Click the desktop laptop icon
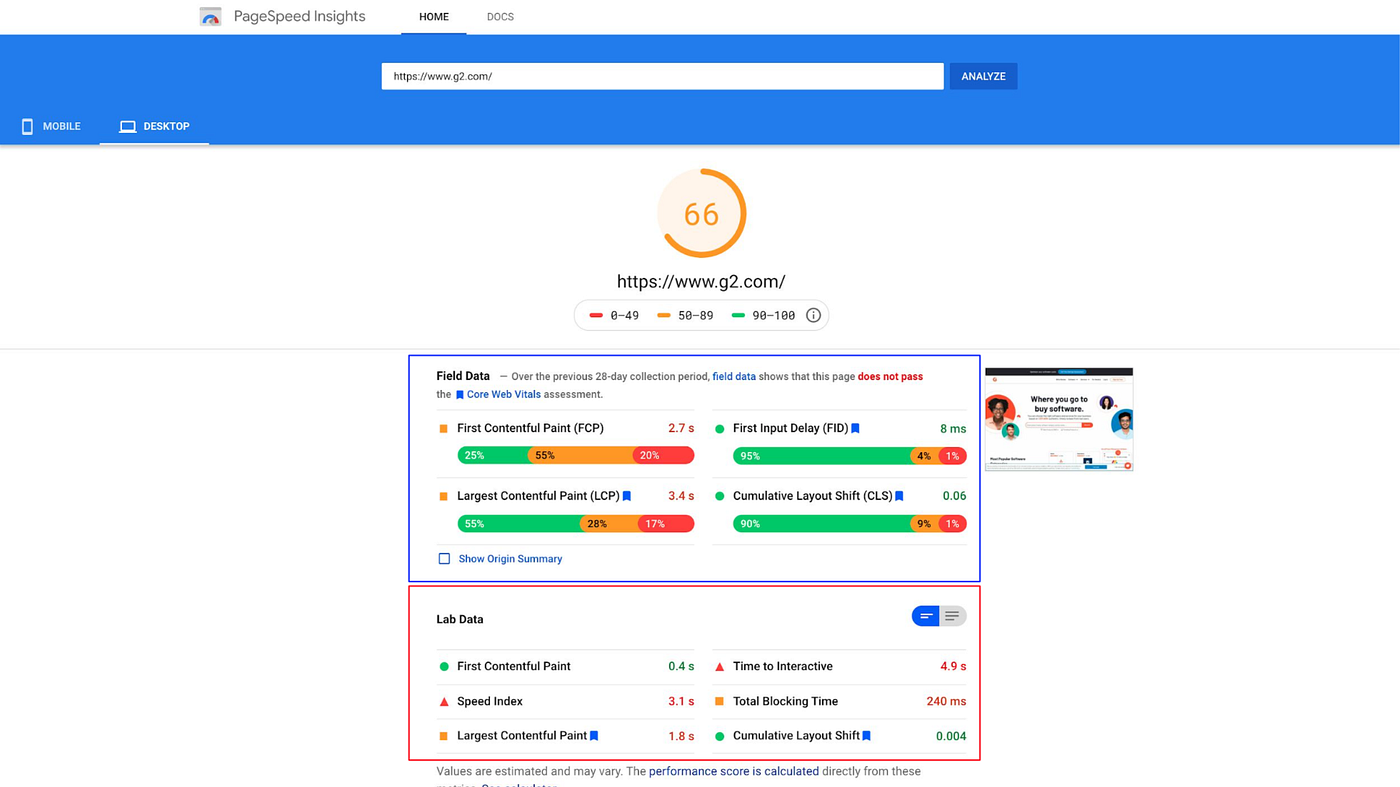 point(127,126)
